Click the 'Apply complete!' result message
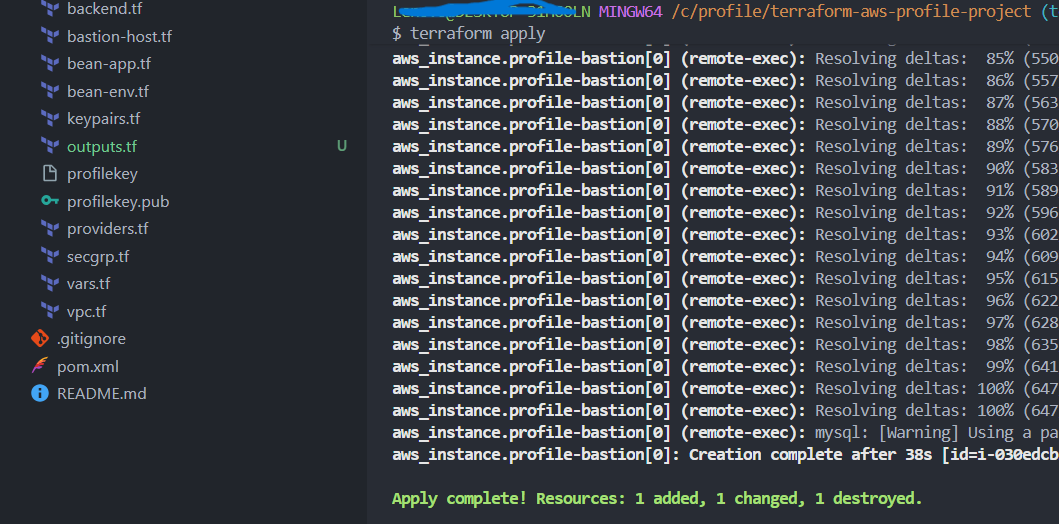Screen dimensions: 1059x524 [x=656, y=499]
